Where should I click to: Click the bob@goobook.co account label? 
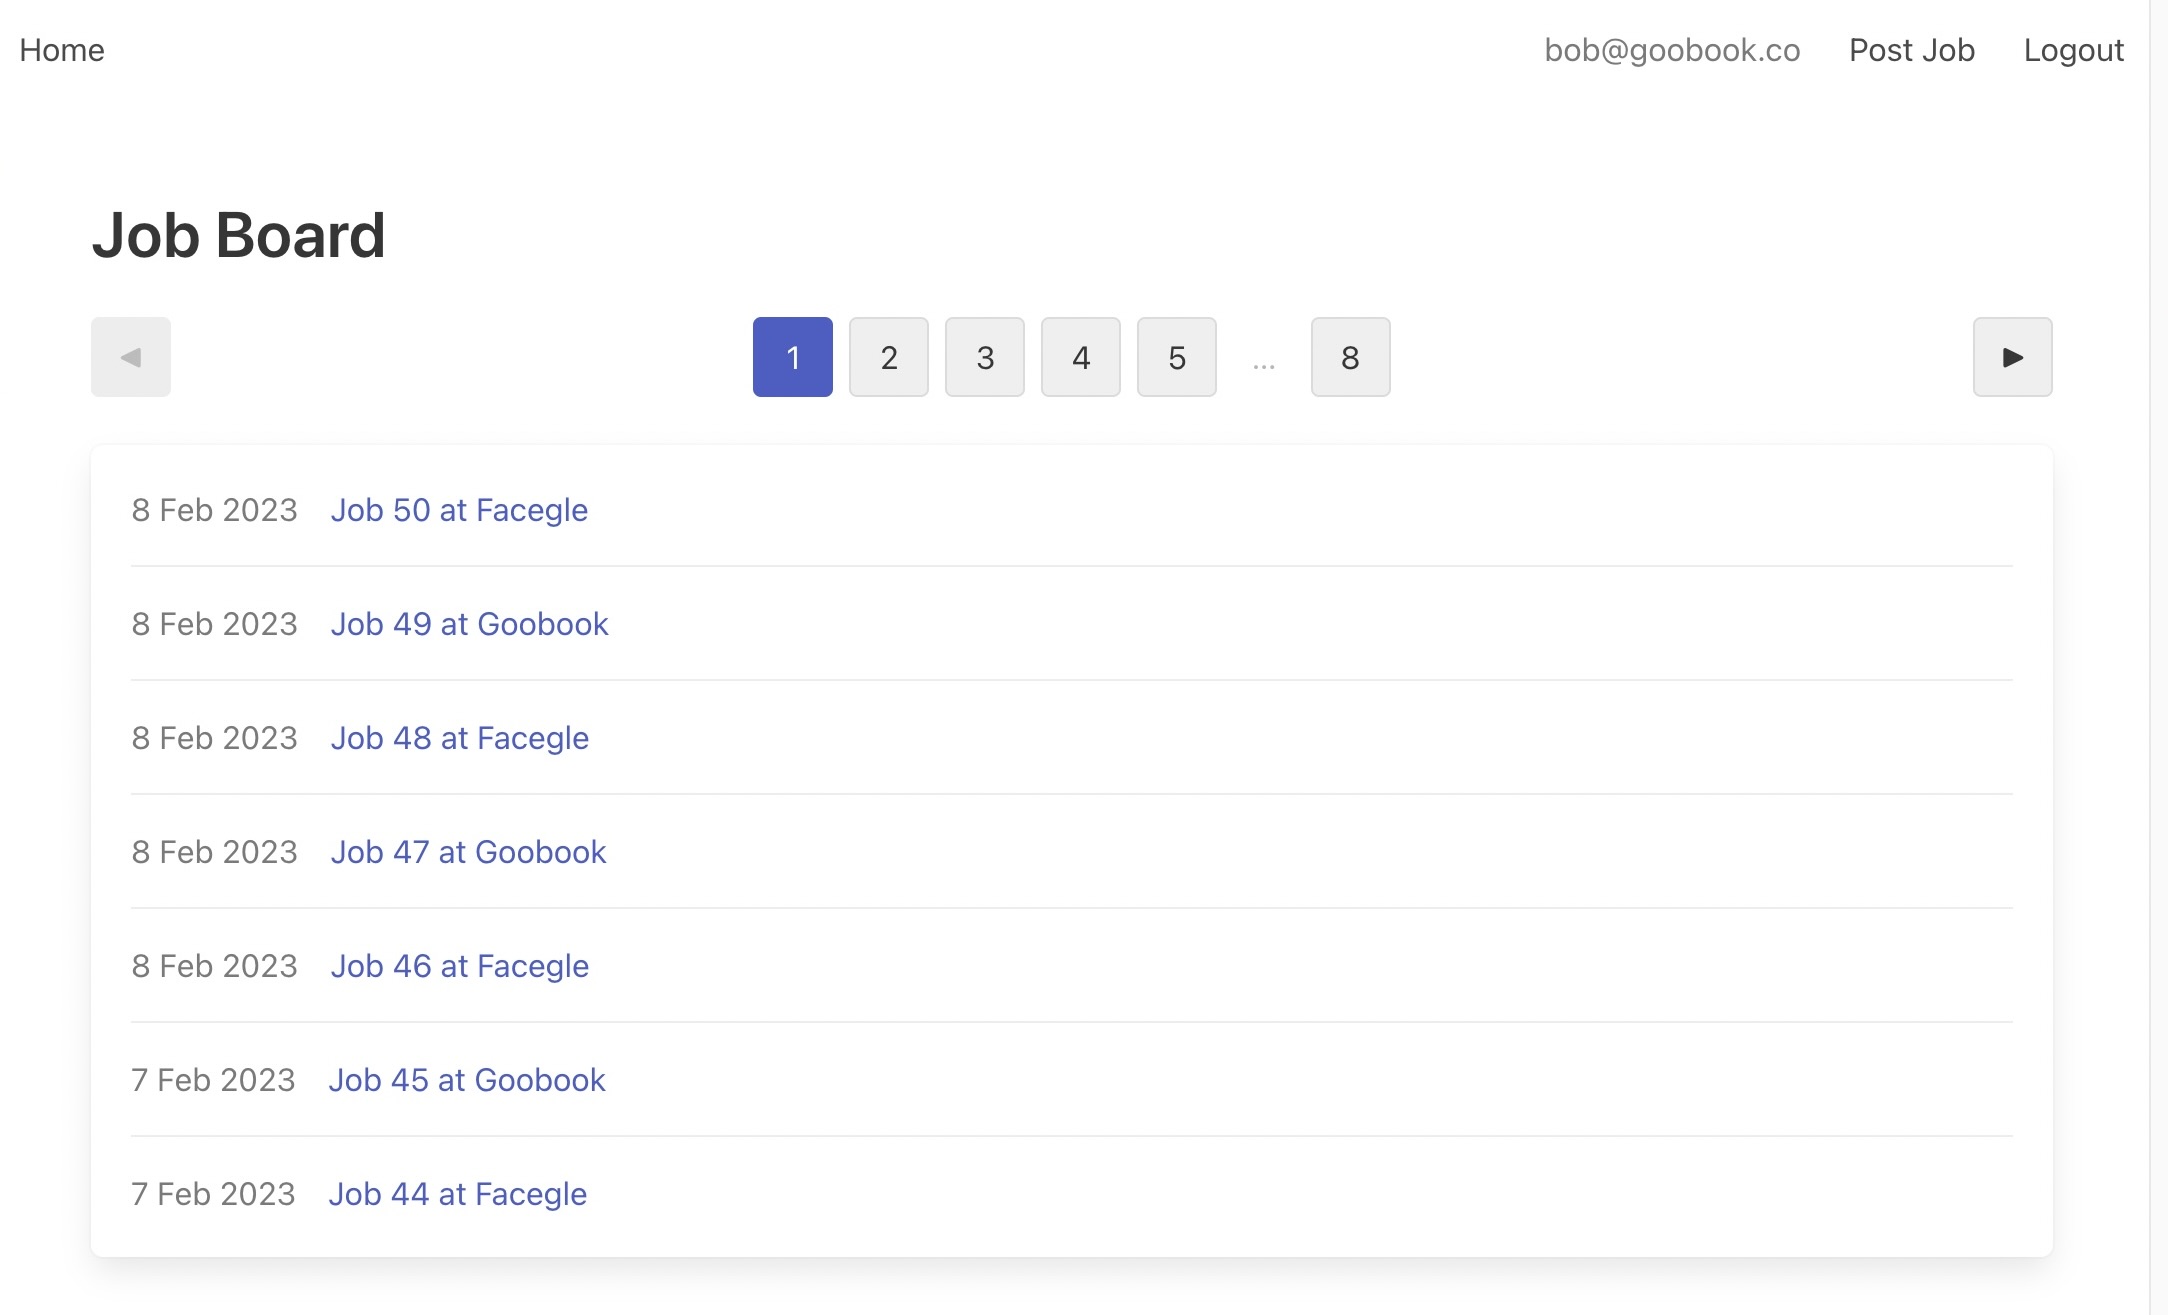coord(1672,50)
